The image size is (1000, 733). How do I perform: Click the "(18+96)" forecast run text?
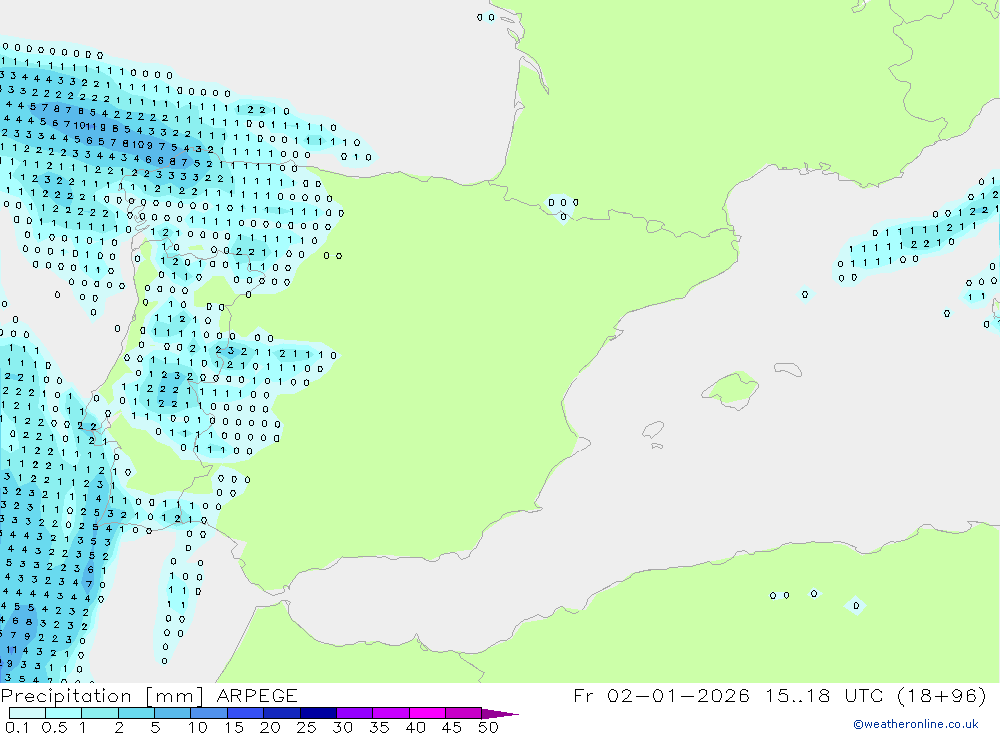[941, 695]
